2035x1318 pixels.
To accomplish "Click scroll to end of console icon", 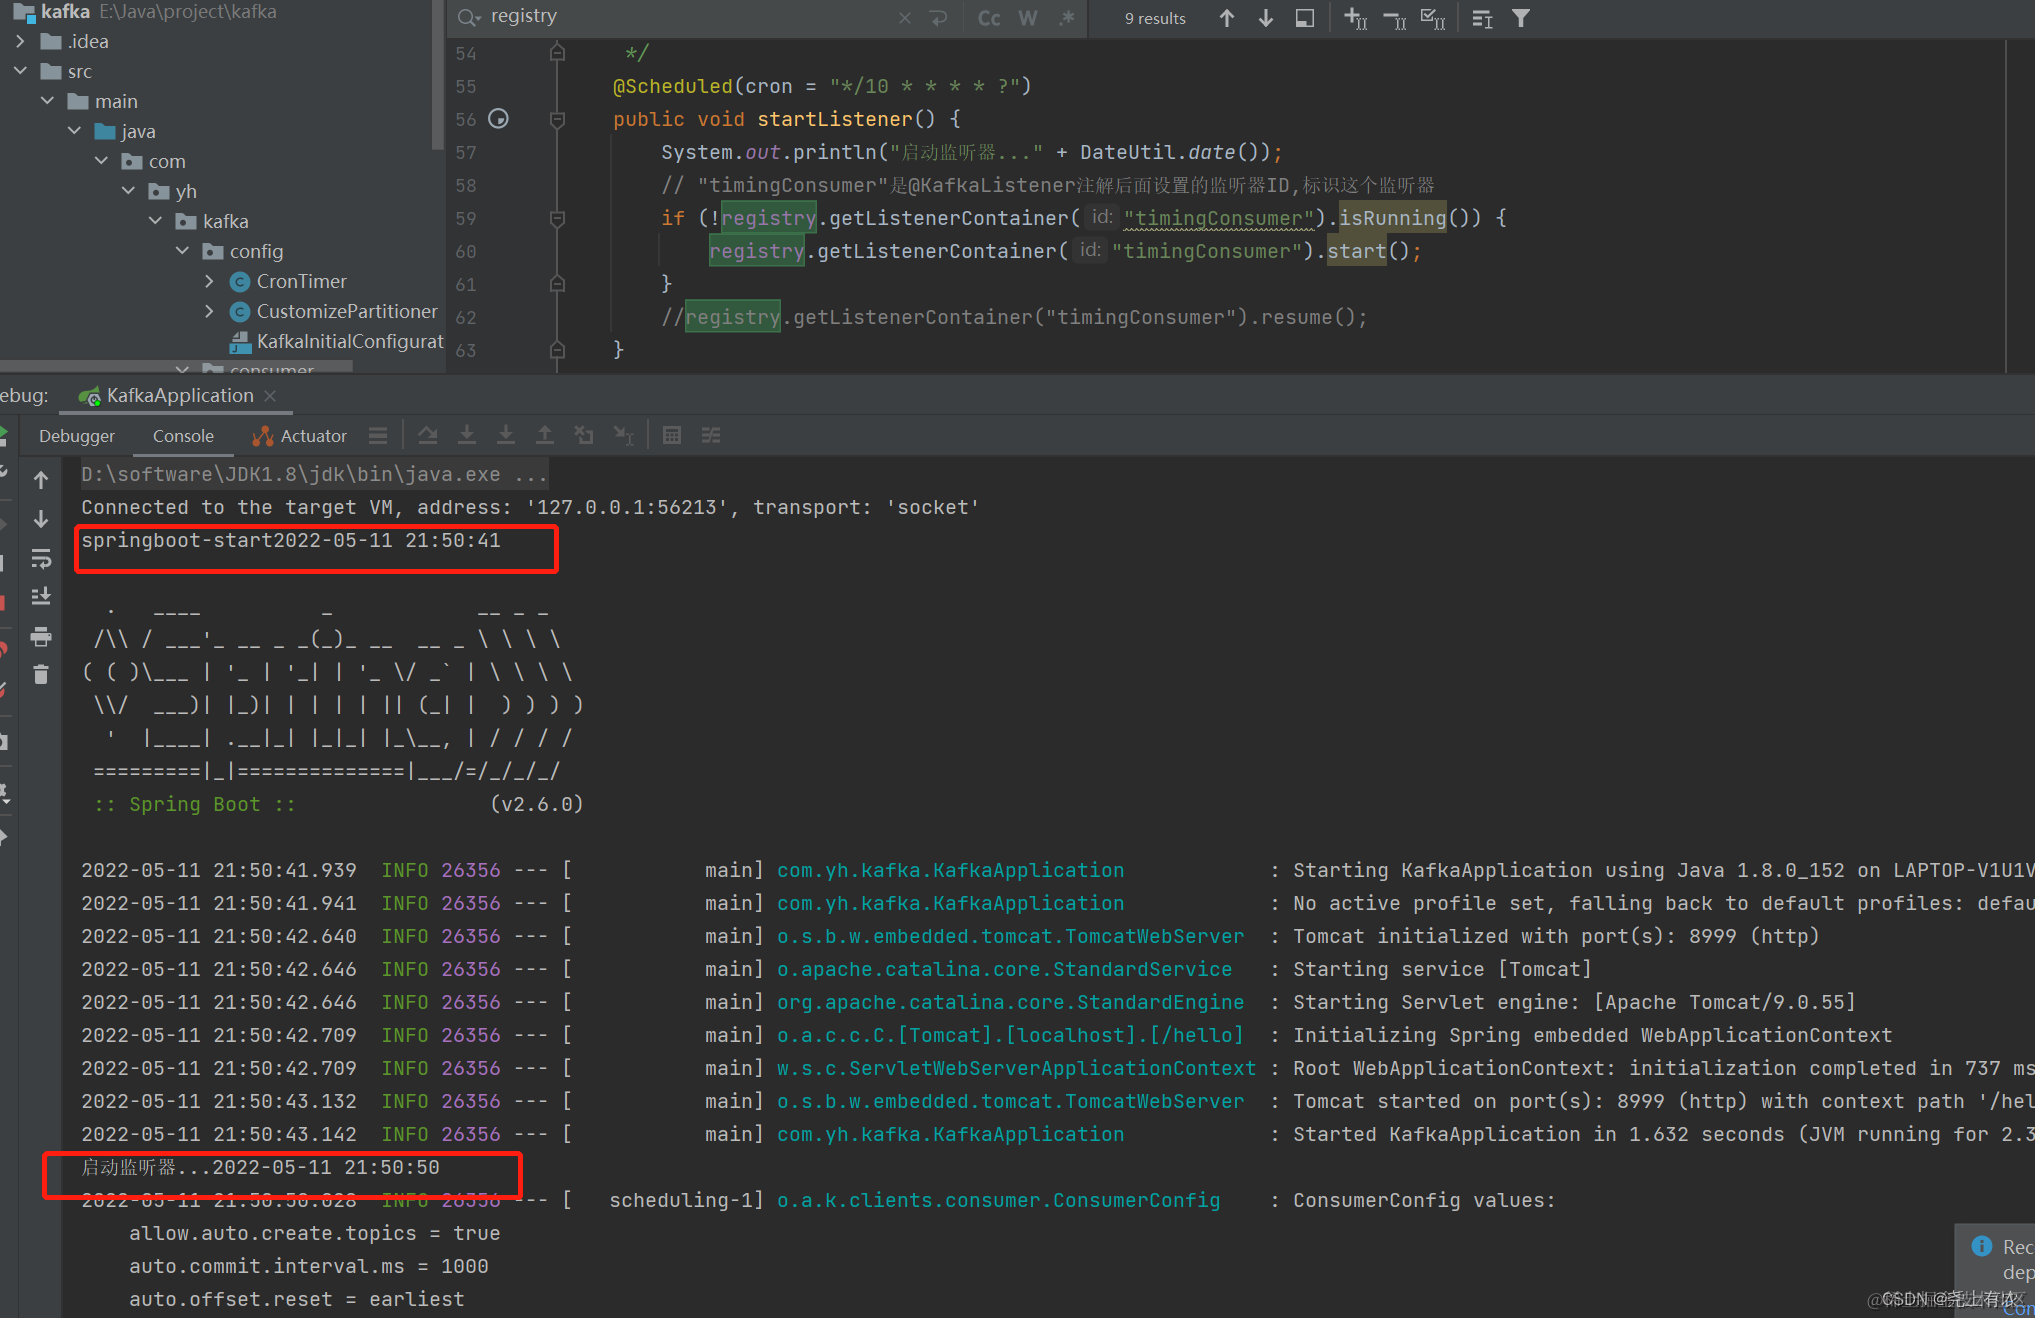I will [x=41, y=597].
